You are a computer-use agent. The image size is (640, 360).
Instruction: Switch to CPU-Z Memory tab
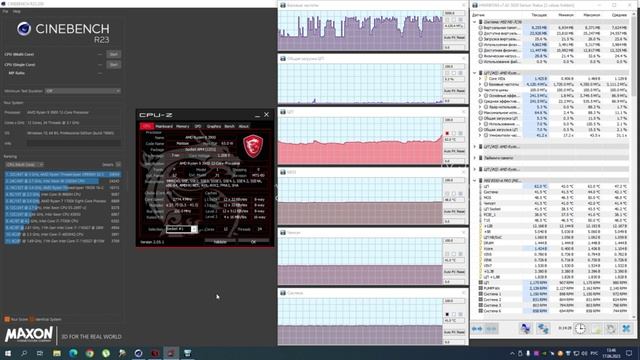[x=182, y=126]
